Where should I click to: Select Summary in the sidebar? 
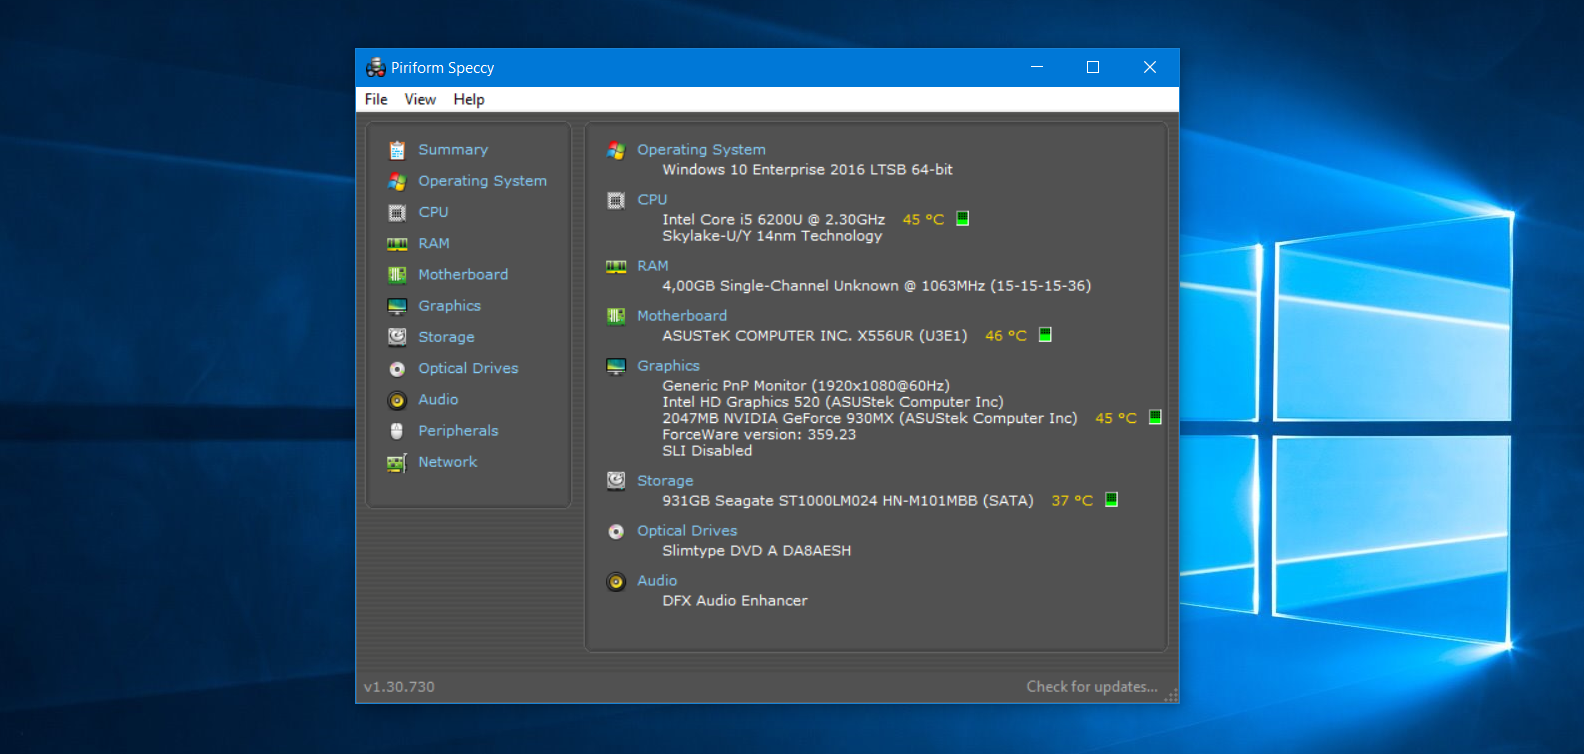click(453, 150)
